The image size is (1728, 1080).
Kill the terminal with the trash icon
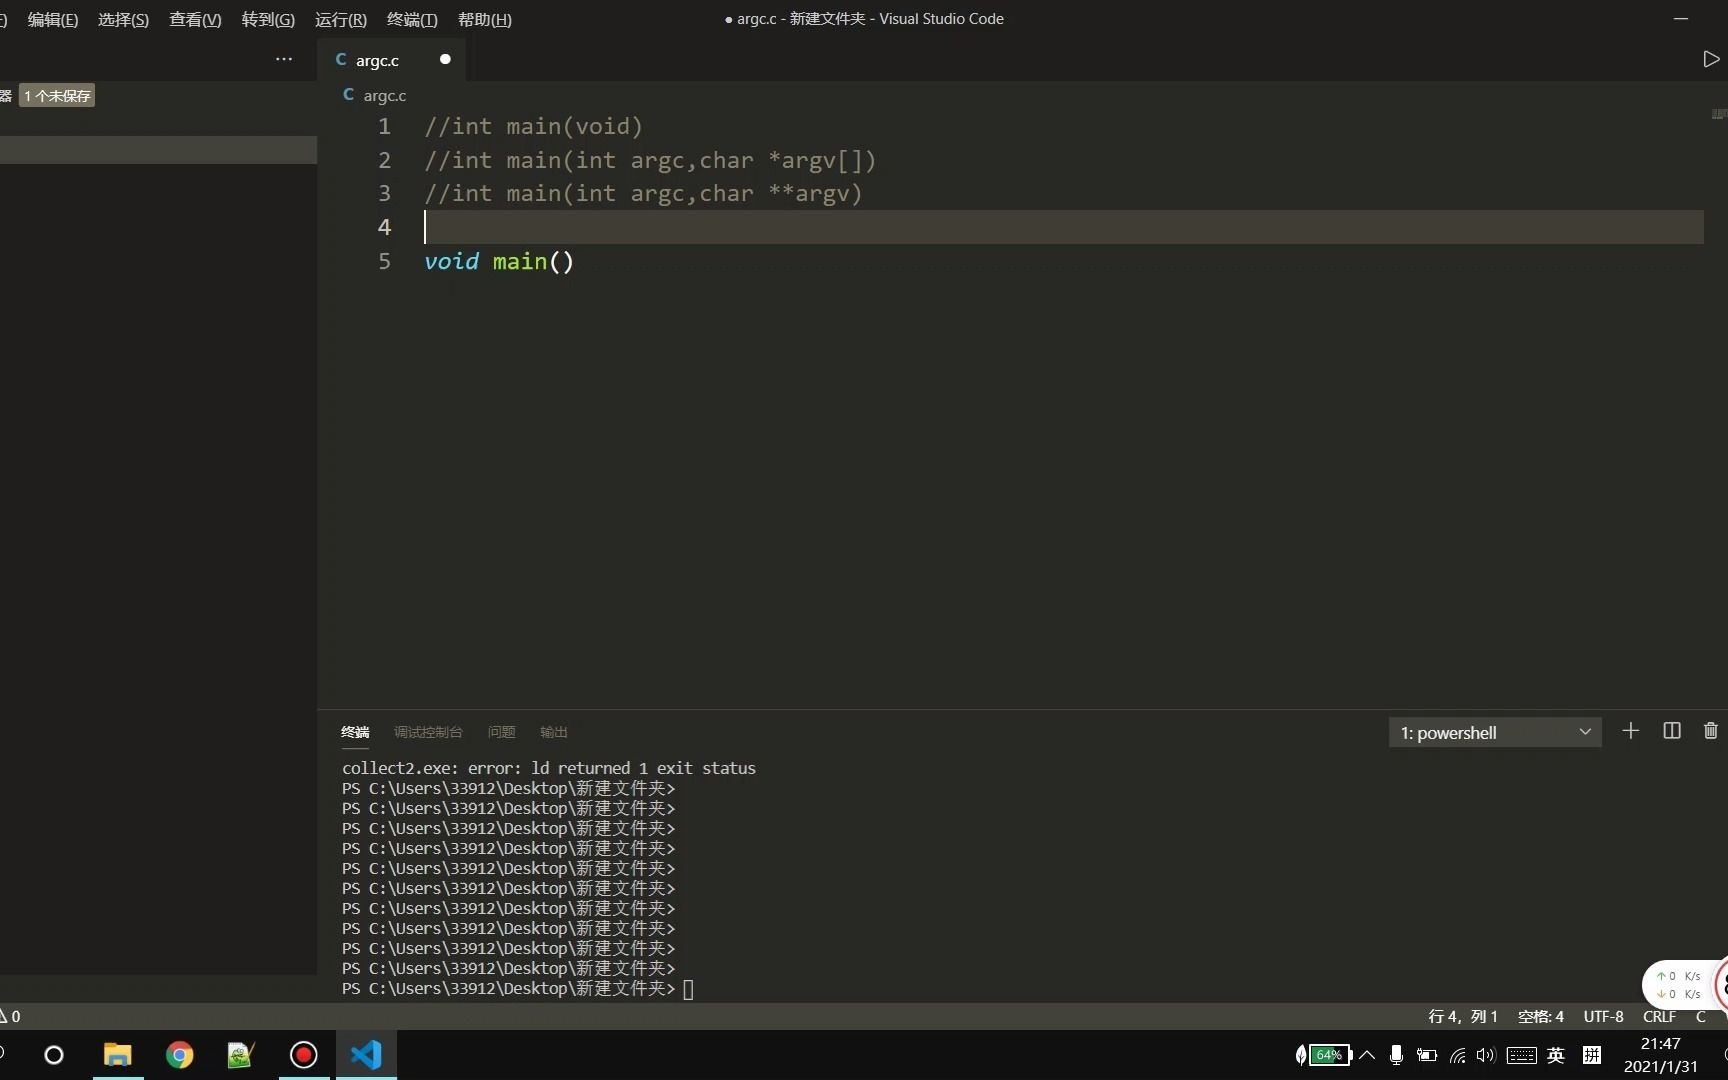tap(1710, 731)
